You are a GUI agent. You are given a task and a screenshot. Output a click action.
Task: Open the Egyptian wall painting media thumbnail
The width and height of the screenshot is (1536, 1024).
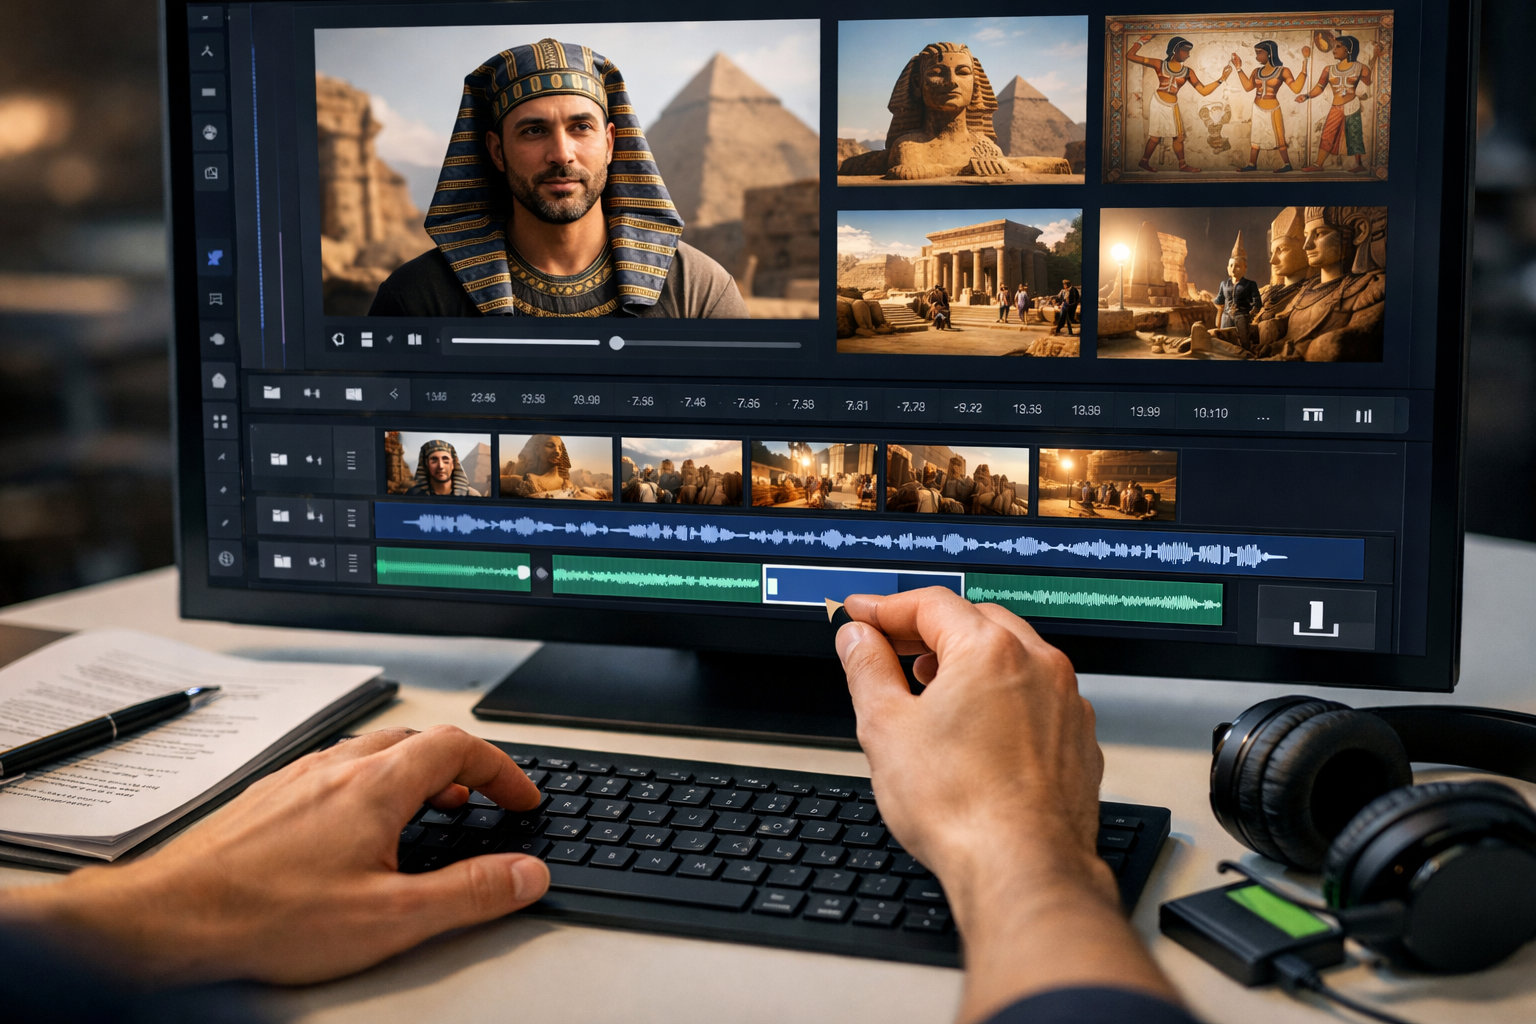tap(1249, 96)
